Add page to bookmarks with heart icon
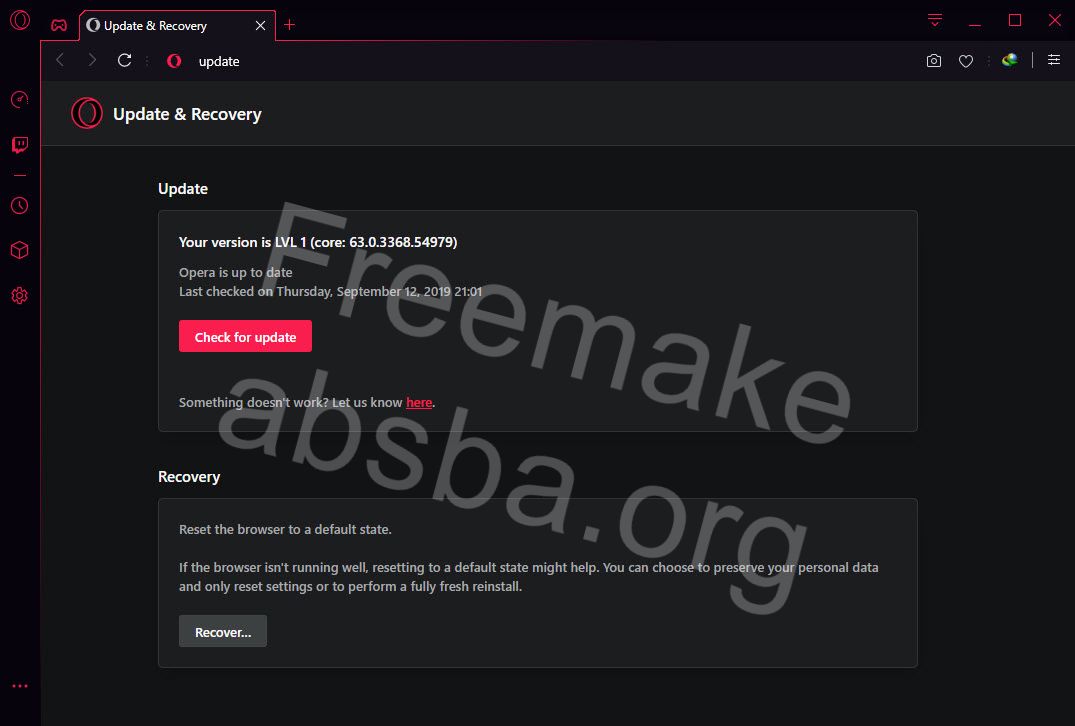This screenshot has width=1075, height=726. click(x=966, y=61)
